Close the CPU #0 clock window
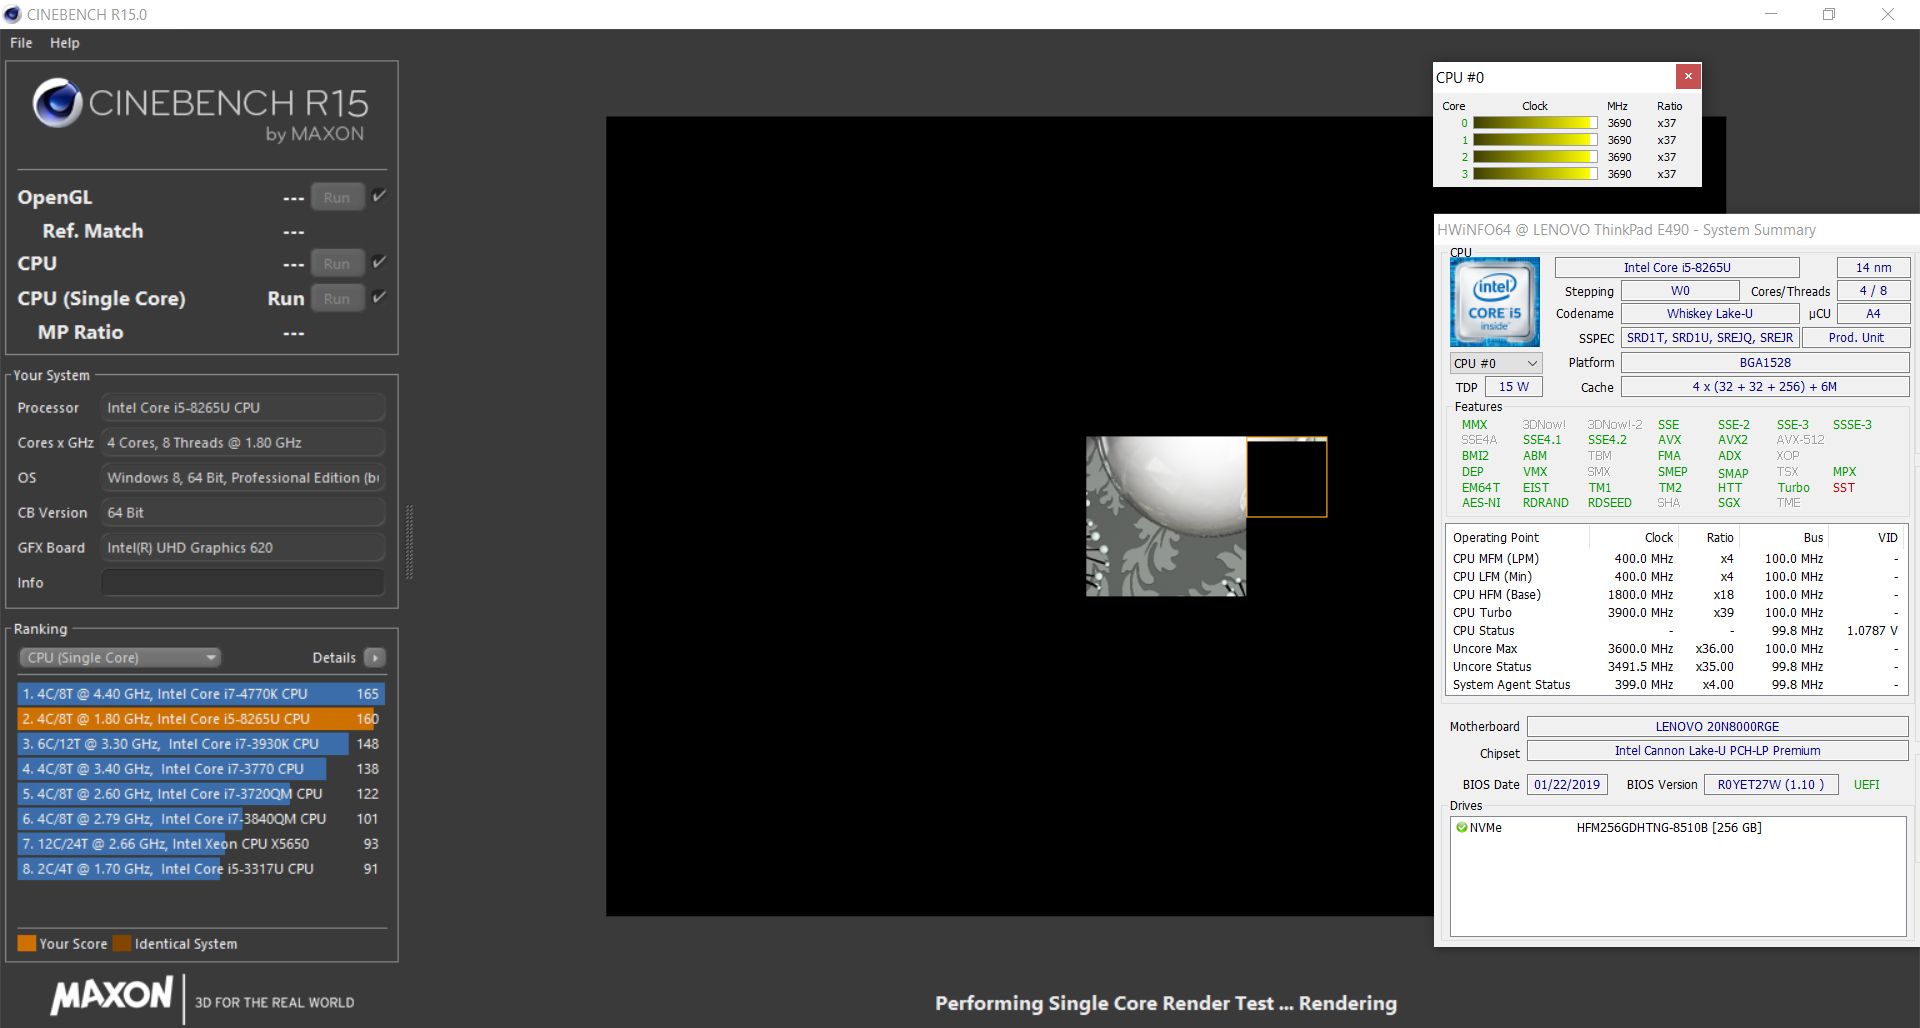 pos(1688,76)
